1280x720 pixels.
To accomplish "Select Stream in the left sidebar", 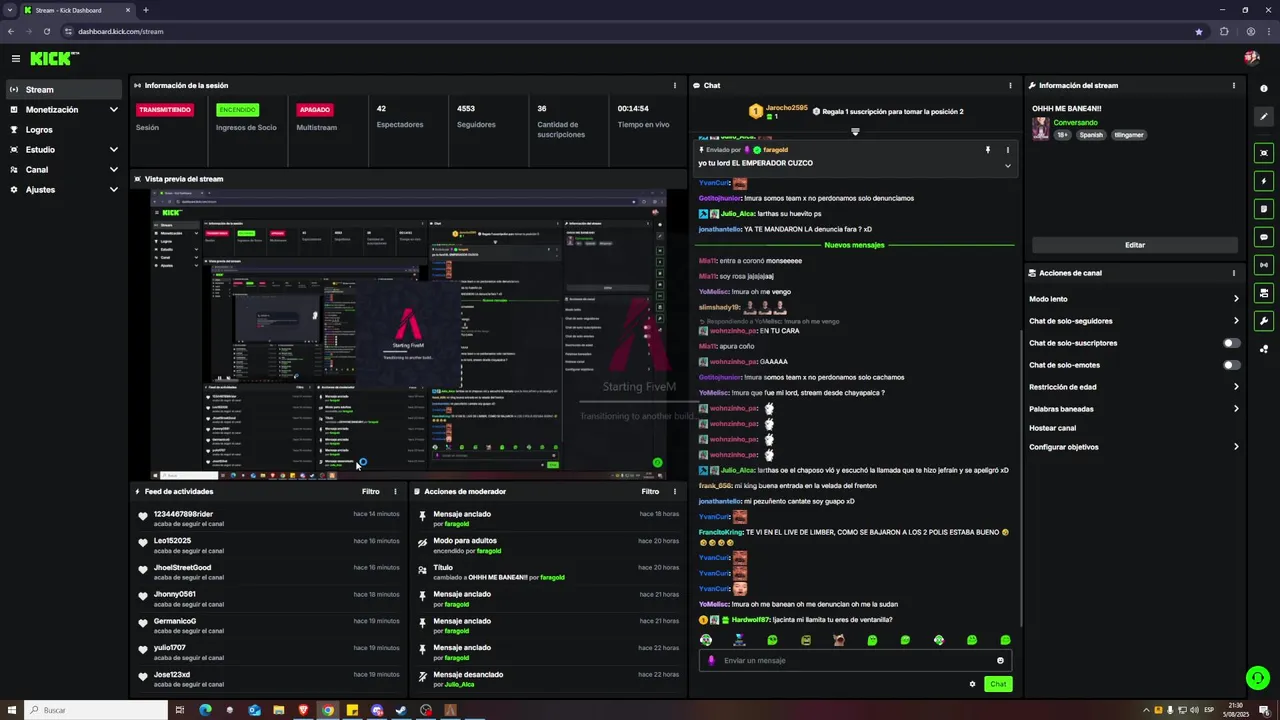I will [65, 90].
